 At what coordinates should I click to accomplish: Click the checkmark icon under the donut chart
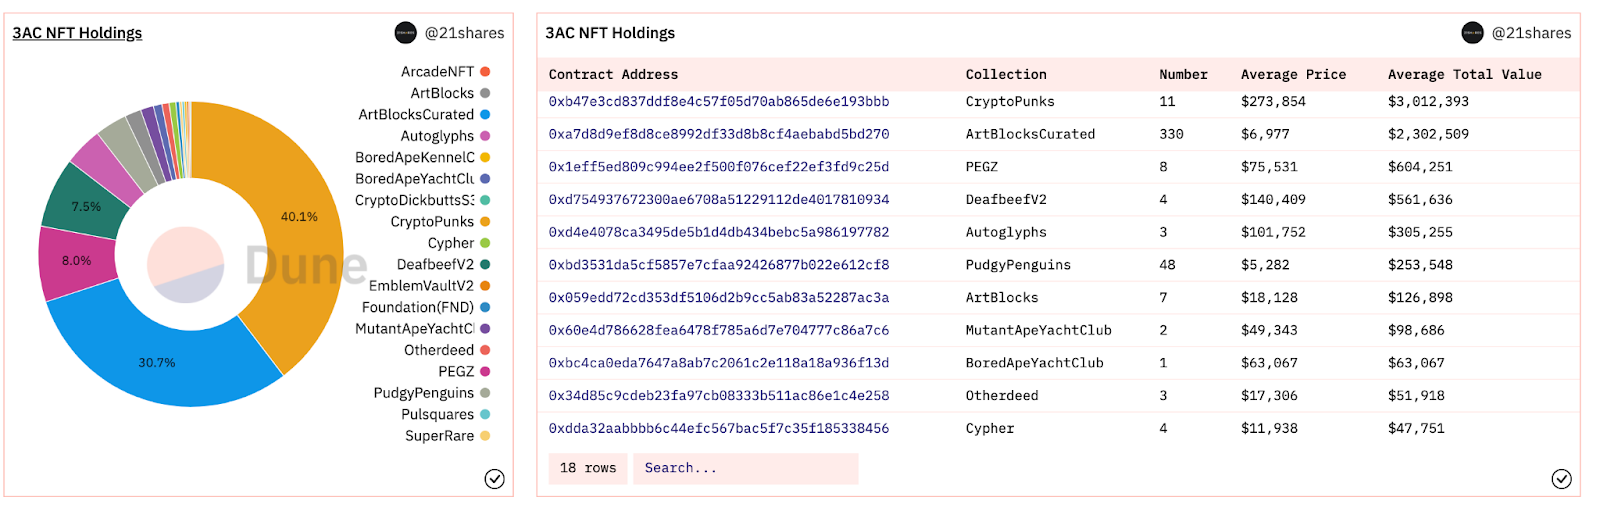point(494,479)
